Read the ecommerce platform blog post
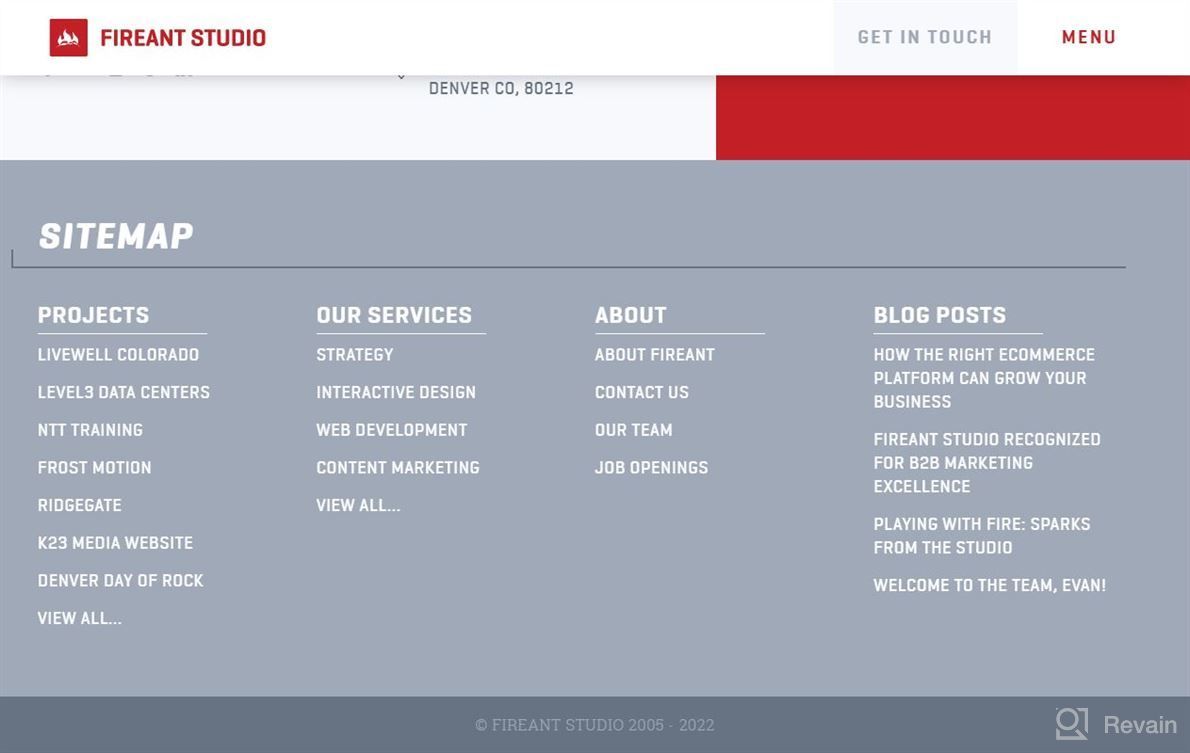Screen dimensions: 1190x753 [984, 378]
